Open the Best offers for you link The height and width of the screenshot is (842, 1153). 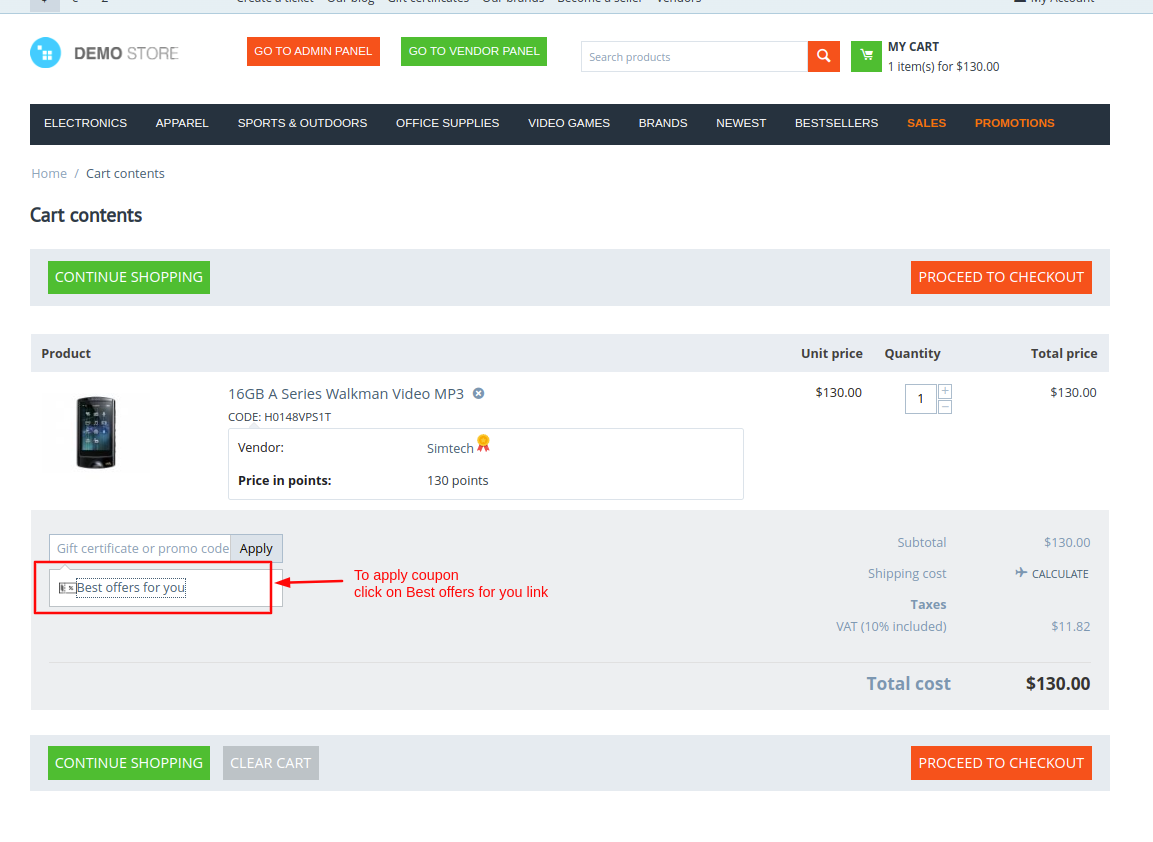pyautogui.click(x=130, y=588)
